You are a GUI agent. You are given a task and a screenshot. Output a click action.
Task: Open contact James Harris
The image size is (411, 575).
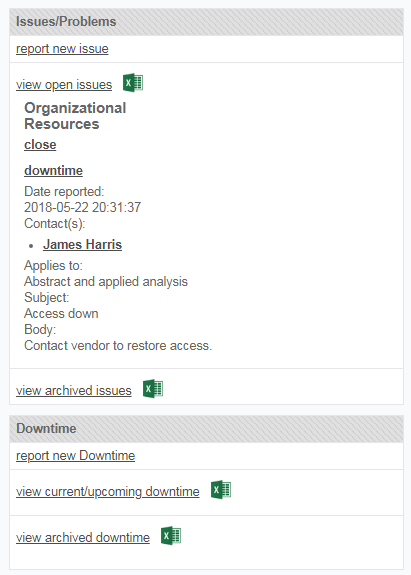(x=82, y=245)
